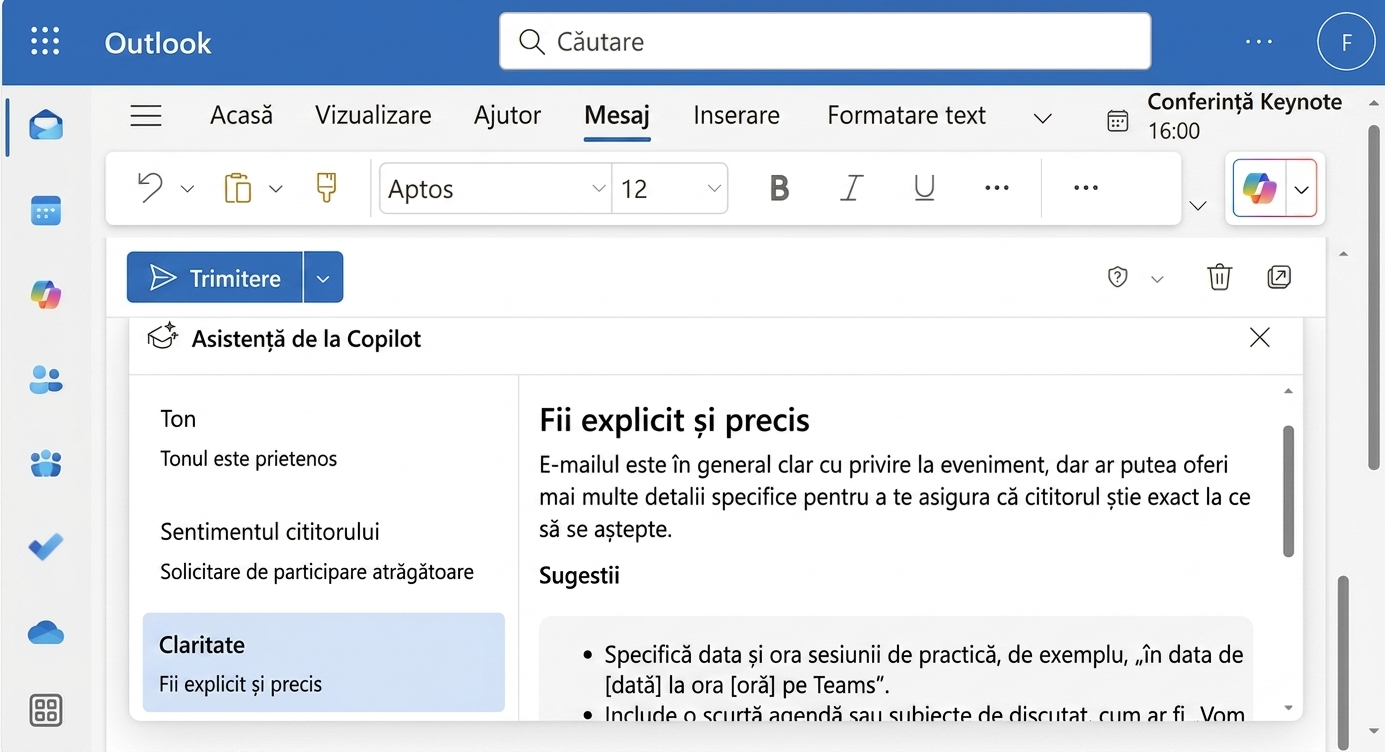1385x752 pixels.
Task: Select the Claritate coaching item
Action: 324,663
